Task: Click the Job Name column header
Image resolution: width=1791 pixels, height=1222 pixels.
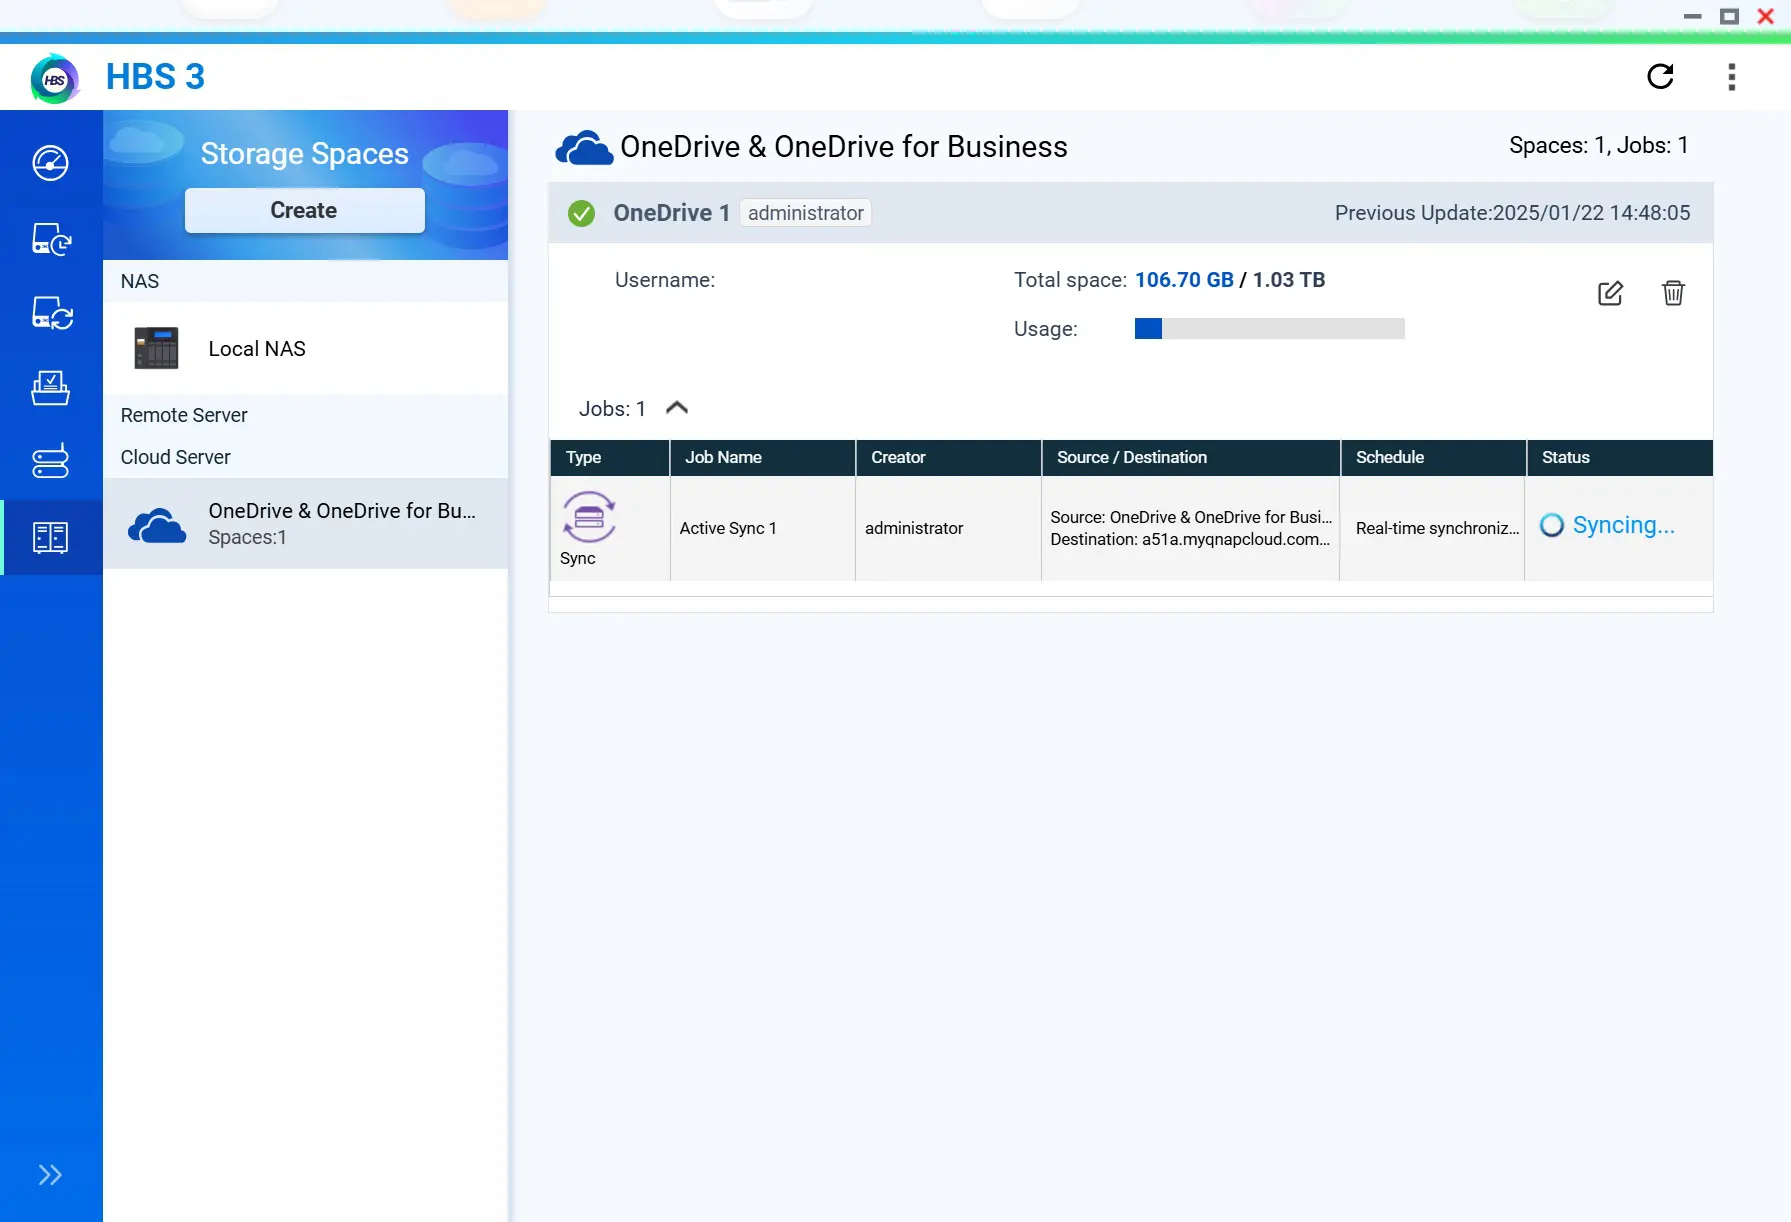Action: [763, 458]
